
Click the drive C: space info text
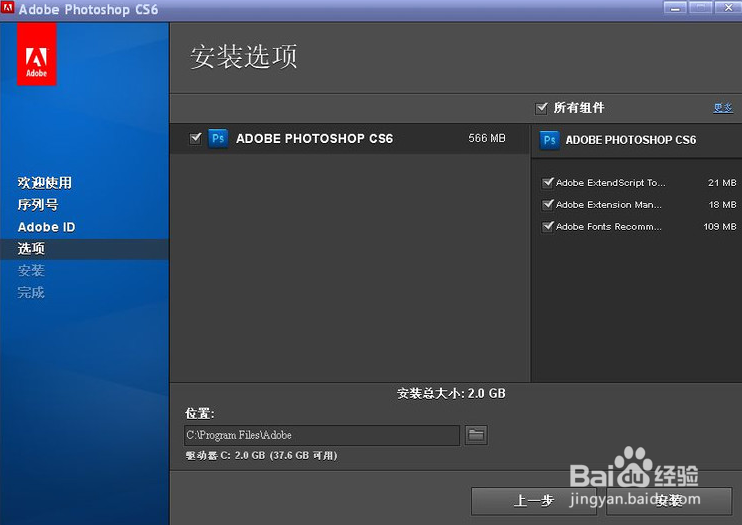click(x=261, y=455)
